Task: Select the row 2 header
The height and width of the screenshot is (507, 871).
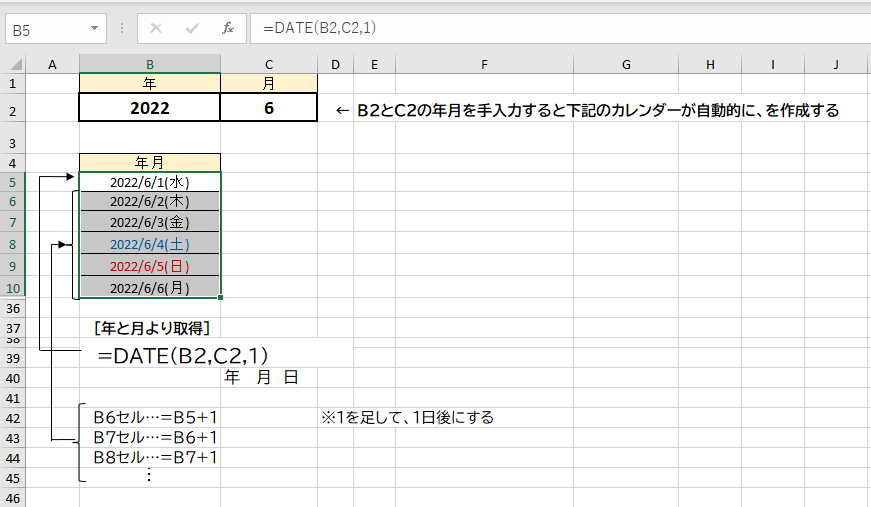Action: 13,109
